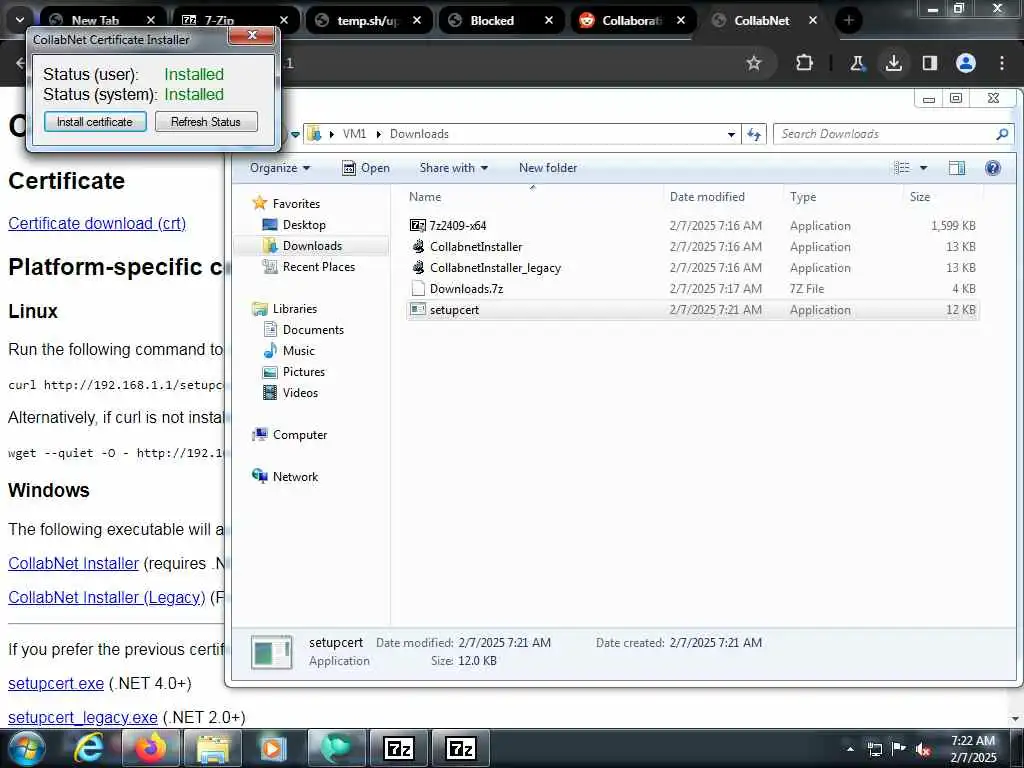Select the CollabnetInstaller application file
Image resolution: width=1024 pixels, height=768 pixels.
[x=476, y=247]
